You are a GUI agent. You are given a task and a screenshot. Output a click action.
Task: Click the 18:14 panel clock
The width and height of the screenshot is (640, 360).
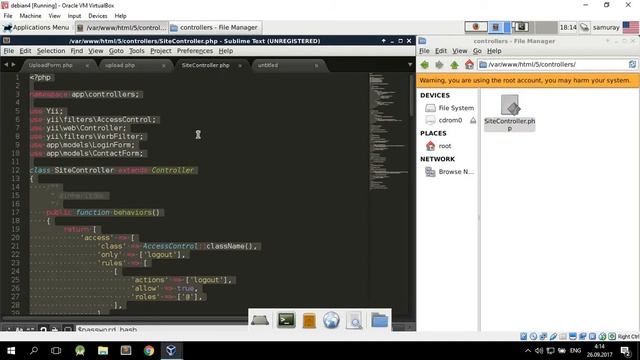click(568, 27)
